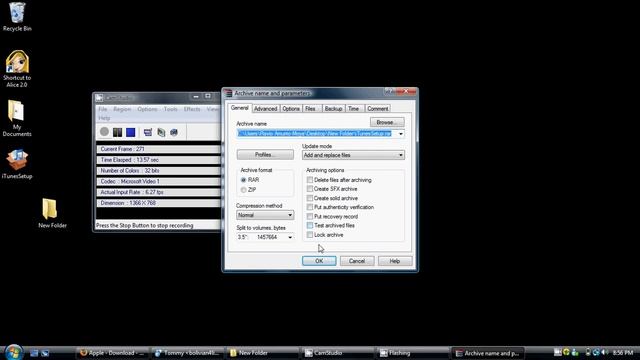Screen dimensions: 640x360
Task: Enable Create solid archive
Action: click(310, 198)
